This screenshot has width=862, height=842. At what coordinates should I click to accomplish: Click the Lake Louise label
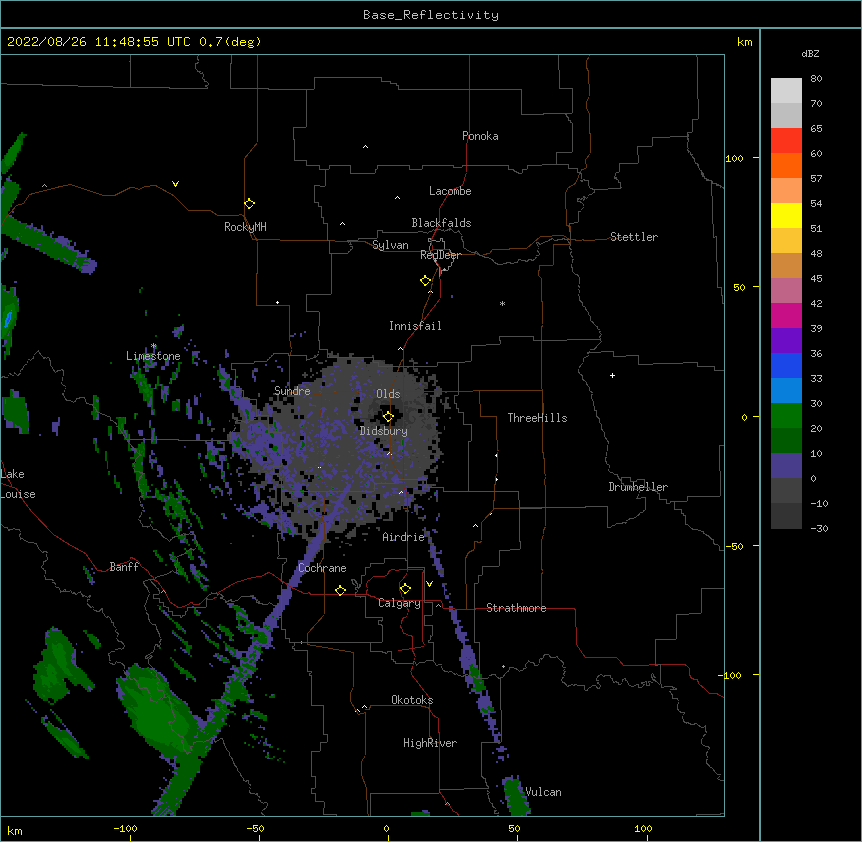point(18,484)
